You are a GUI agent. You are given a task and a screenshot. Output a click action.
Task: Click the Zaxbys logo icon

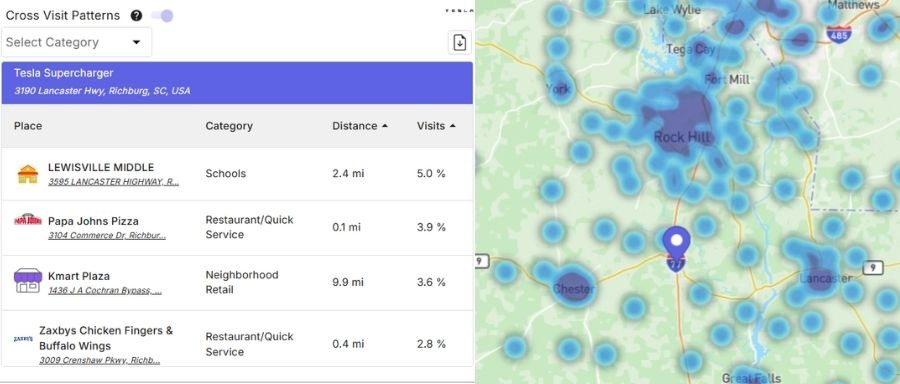click(x=23, y=339)
